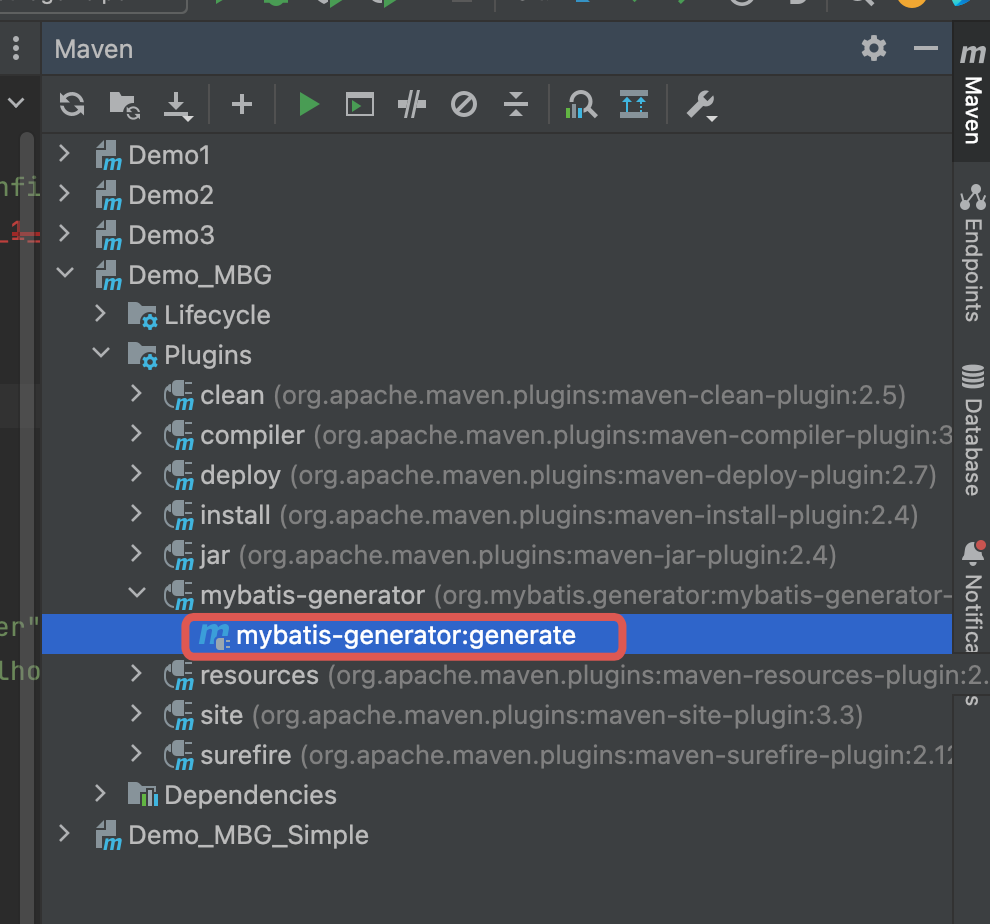Select the install plugin row
Image resolution: width=990 pixels, height=924 pixels.
(497, 515)
